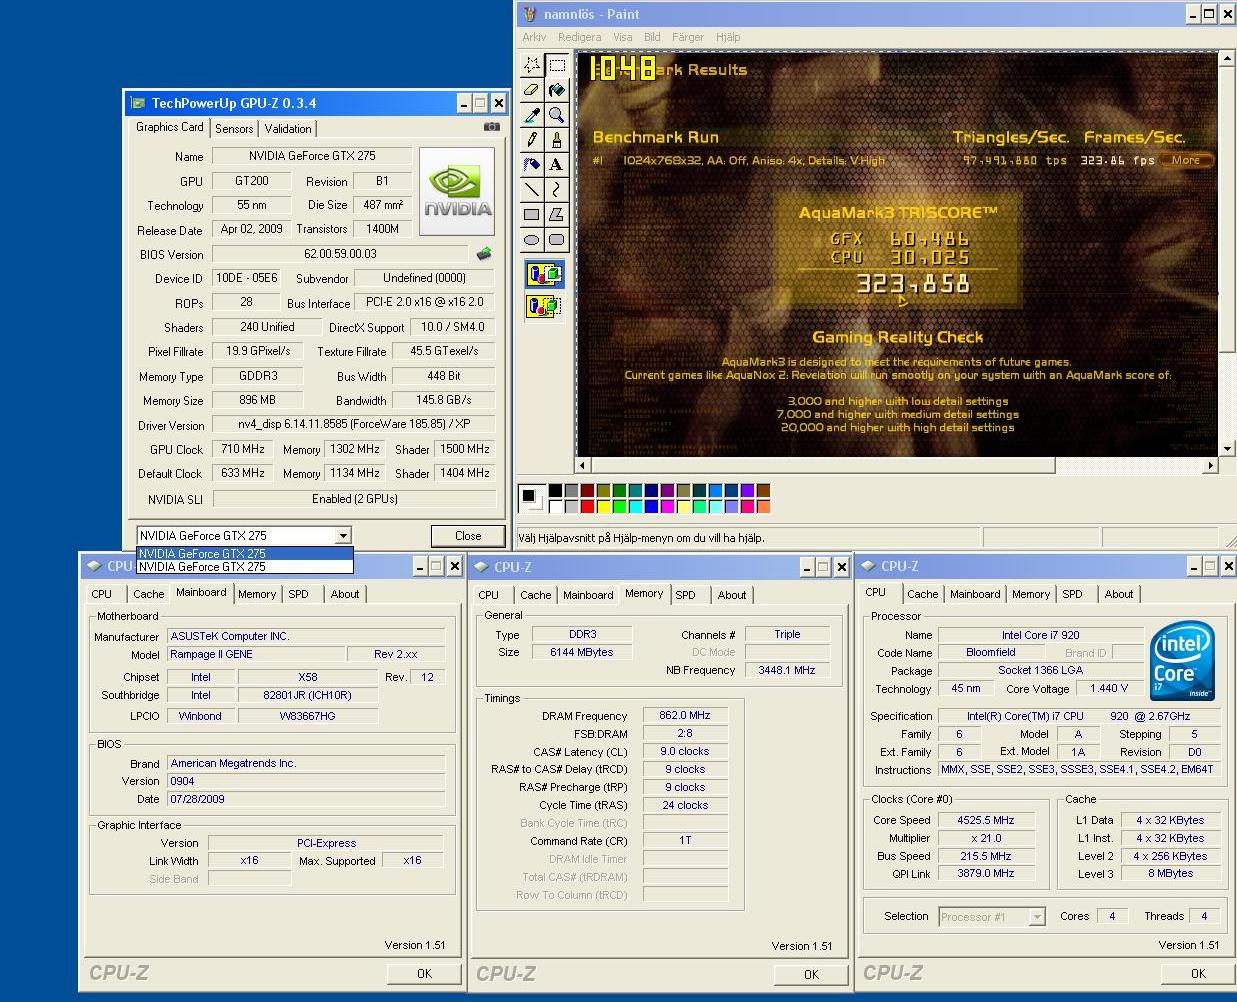
Task: Click Paint horizontal scrollbar left arrow
Action: click(584, 466)
